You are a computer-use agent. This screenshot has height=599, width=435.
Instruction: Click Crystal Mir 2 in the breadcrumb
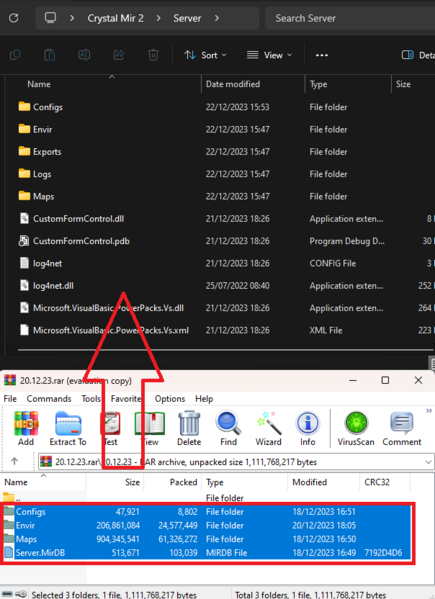click(x=115, y=18)
